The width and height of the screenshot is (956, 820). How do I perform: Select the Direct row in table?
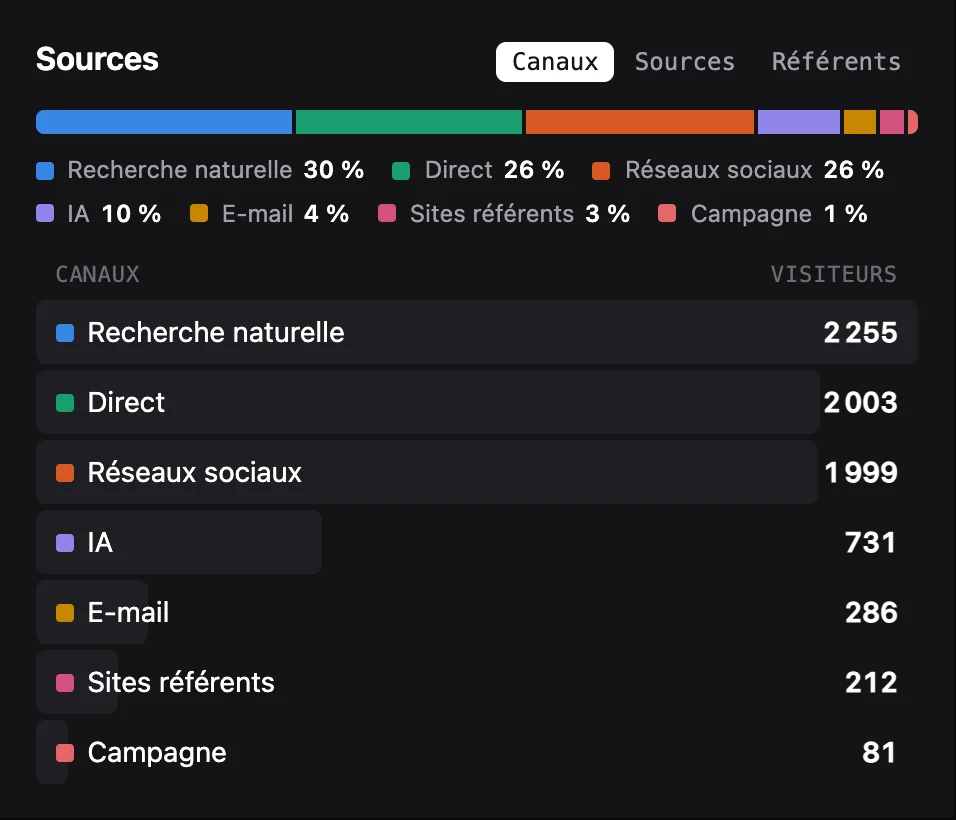(x=477, y=402)
